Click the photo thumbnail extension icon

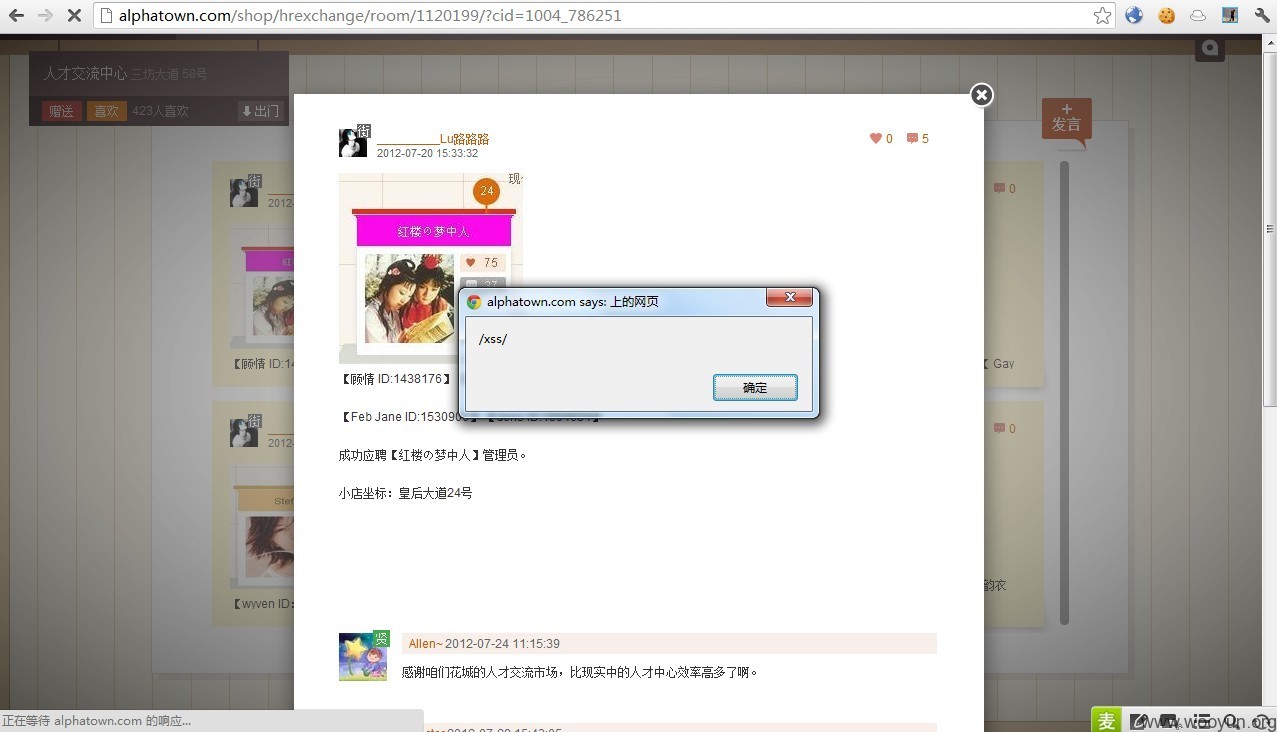pyautogui.click(x=1230, y=15)
